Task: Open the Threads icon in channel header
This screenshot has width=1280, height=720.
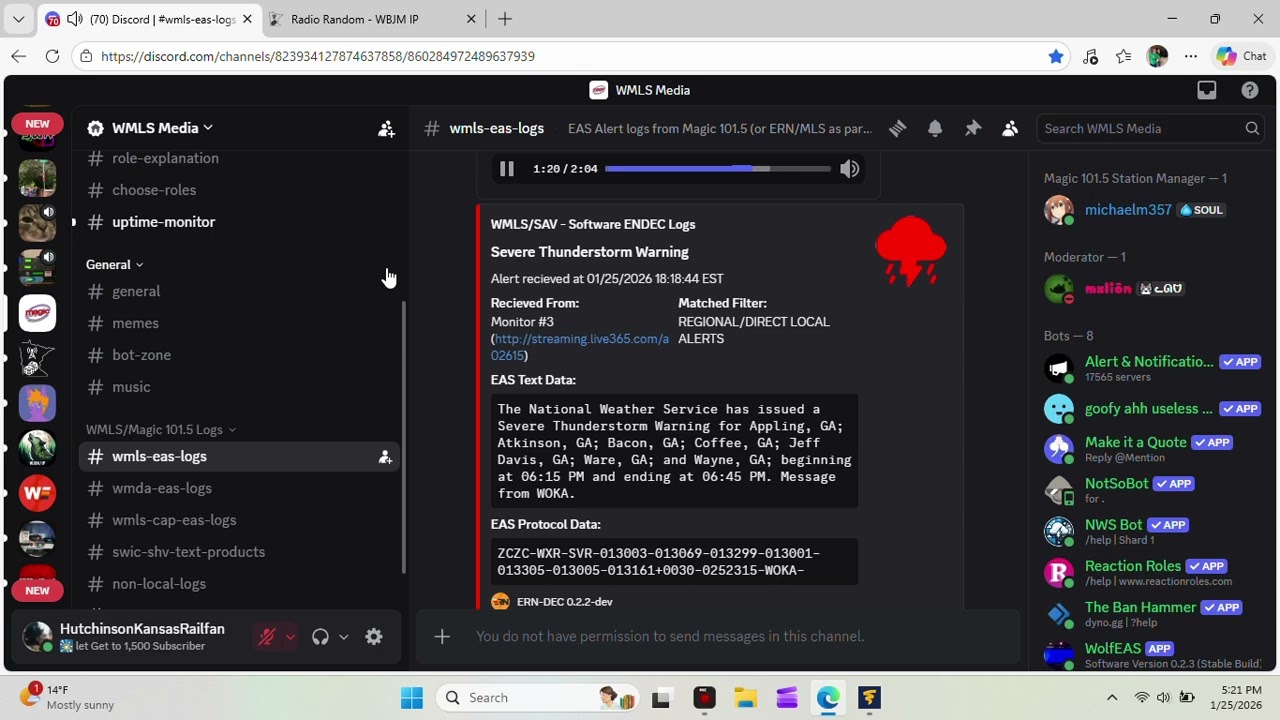Action: tap(897, 128)
